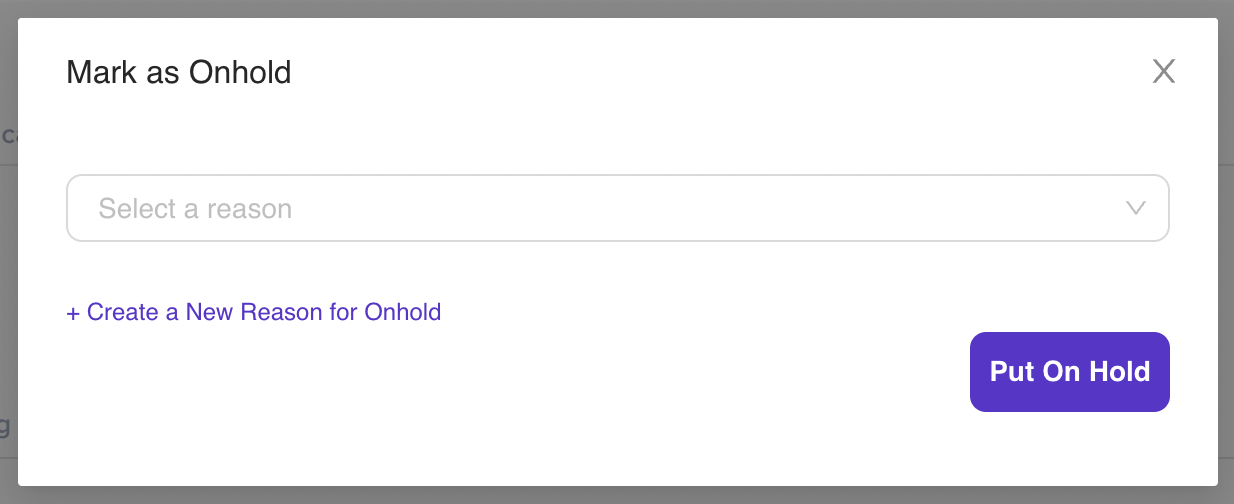Screen dimensions: 1234x504
Task: Select the reason field's empty area
Action: click(x=700, y=208)
